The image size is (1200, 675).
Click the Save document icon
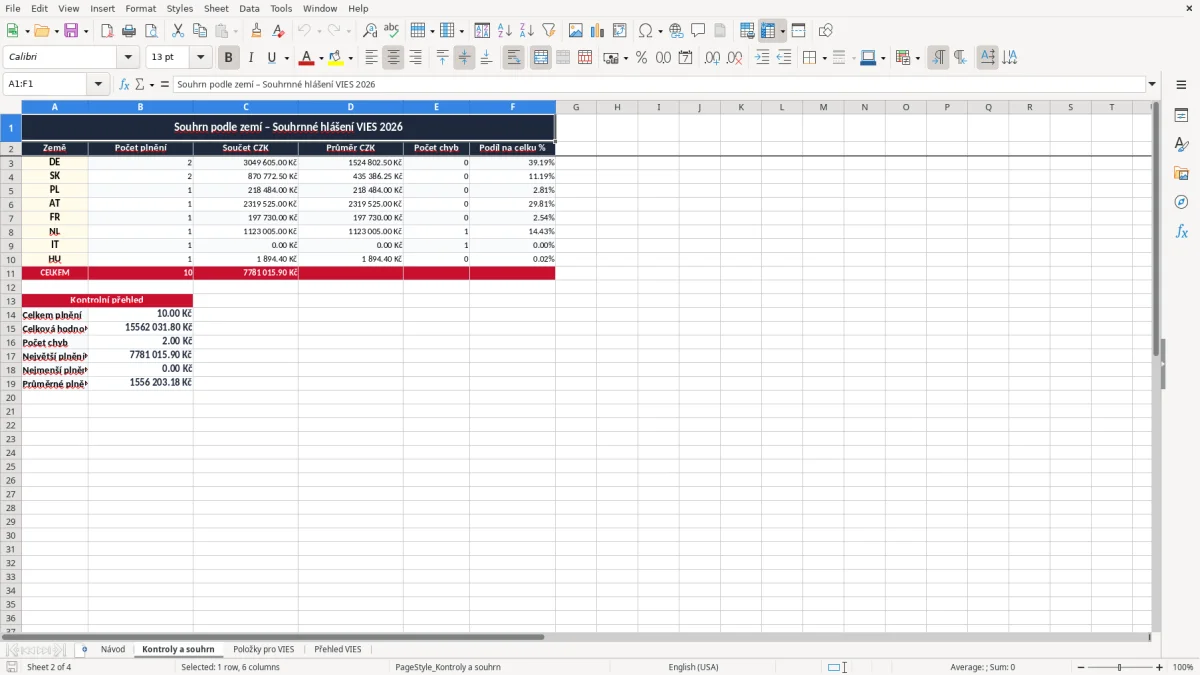coord(71,31)
